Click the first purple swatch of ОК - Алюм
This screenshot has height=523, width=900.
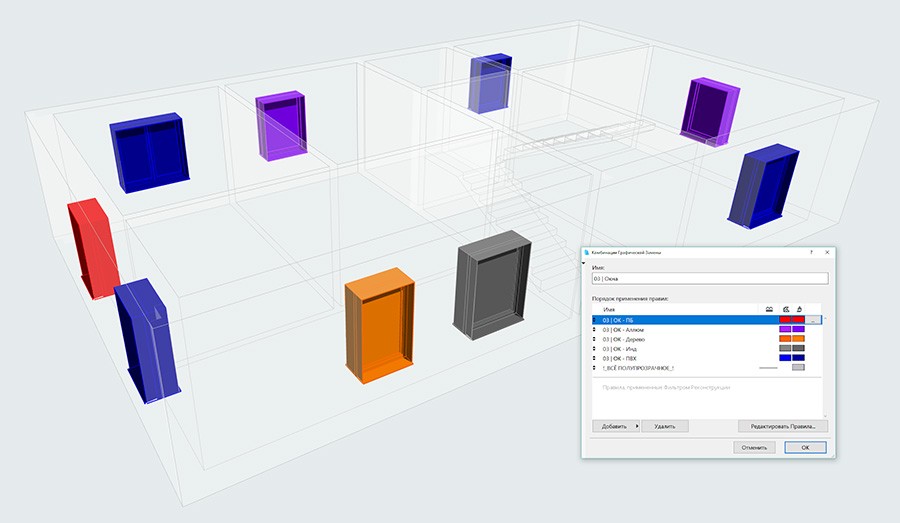pos(785,330)
